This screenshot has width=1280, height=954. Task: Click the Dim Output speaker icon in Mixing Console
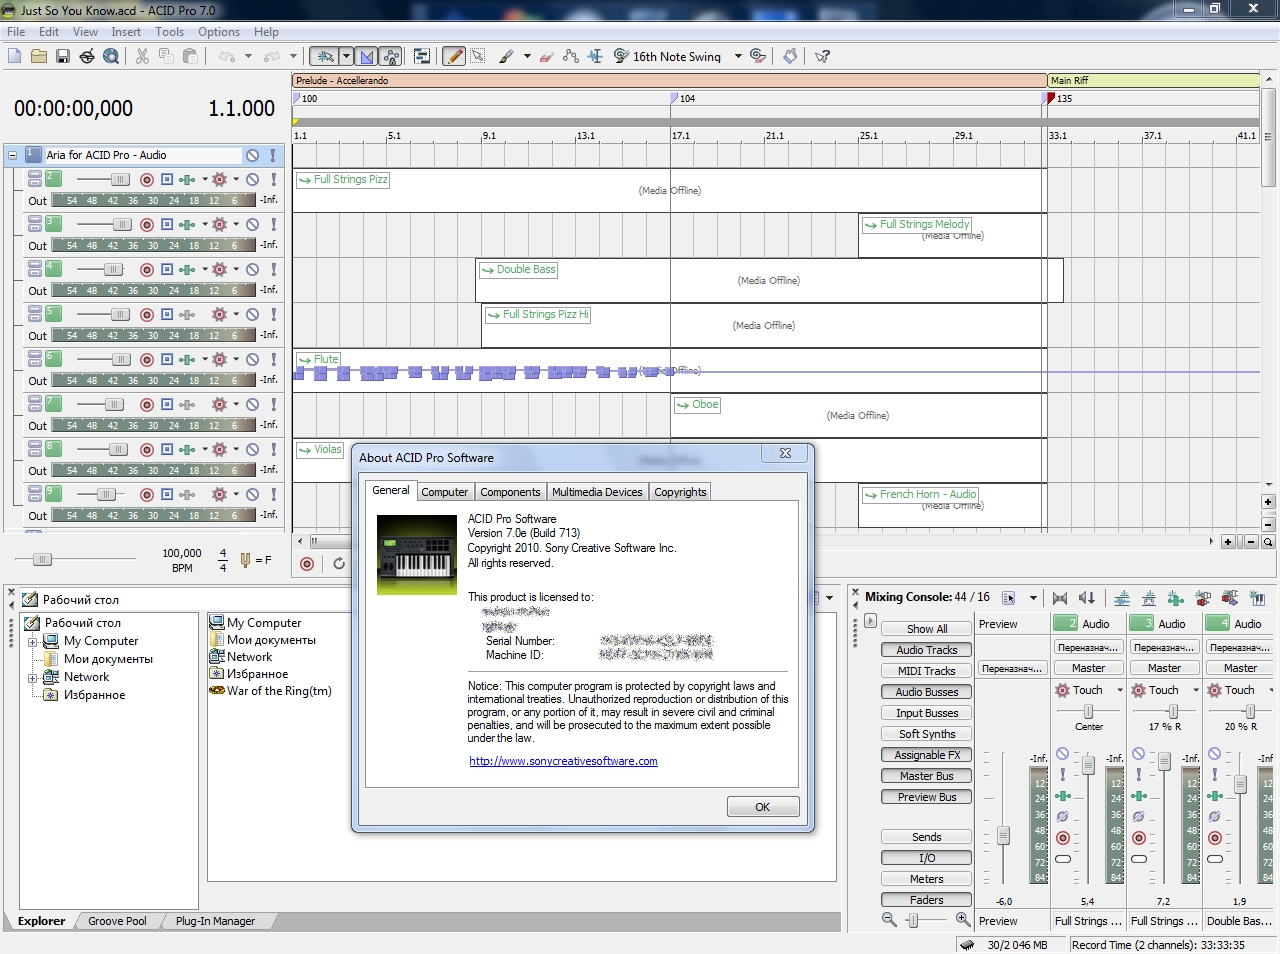1087,598
